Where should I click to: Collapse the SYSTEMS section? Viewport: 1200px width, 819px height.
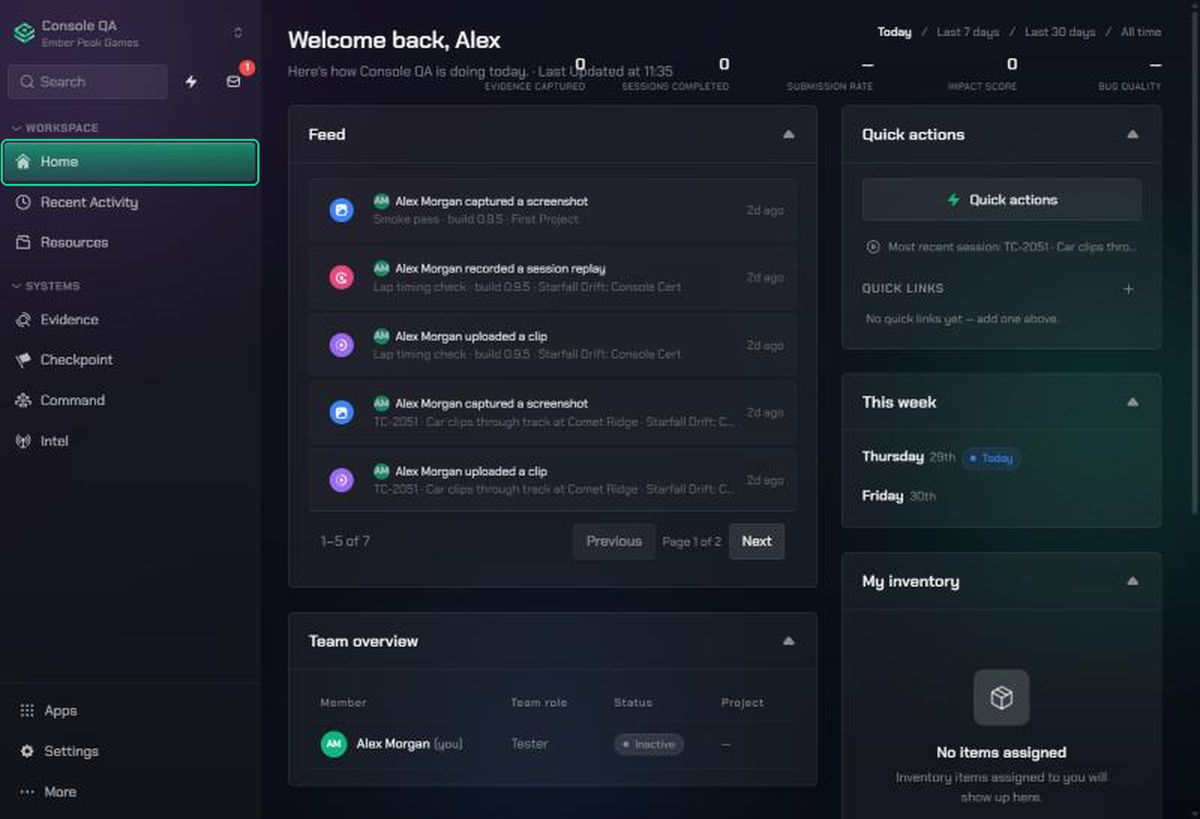[x=46, y=286]
